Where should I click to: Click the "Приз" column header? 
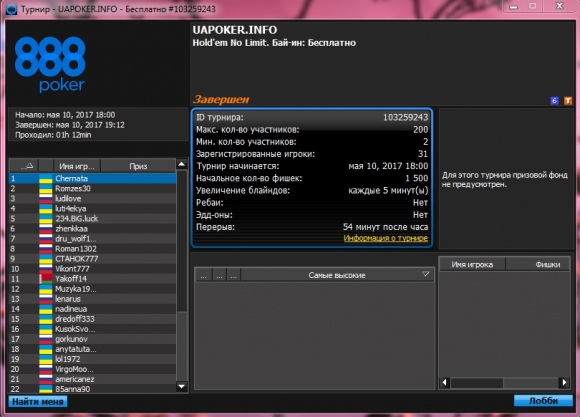tap(138, 166)
